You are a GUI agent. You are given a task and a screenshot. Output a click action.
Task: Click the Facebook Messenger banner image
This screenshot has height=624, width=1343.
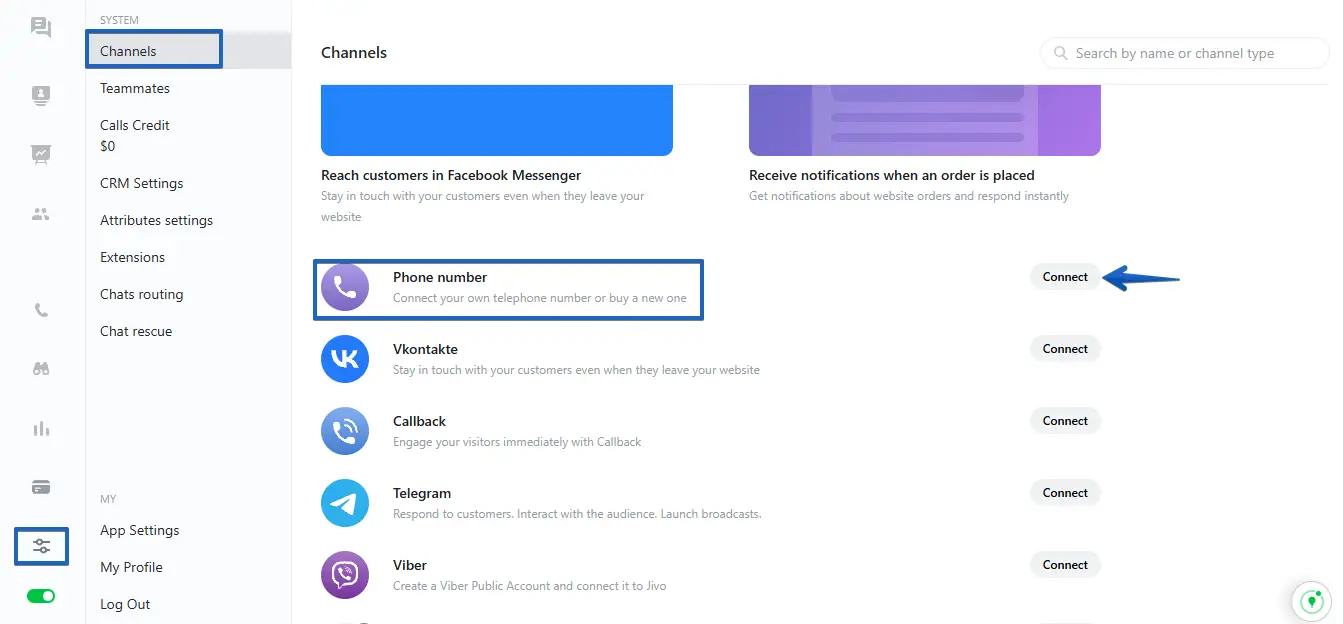tap(496, 120)
